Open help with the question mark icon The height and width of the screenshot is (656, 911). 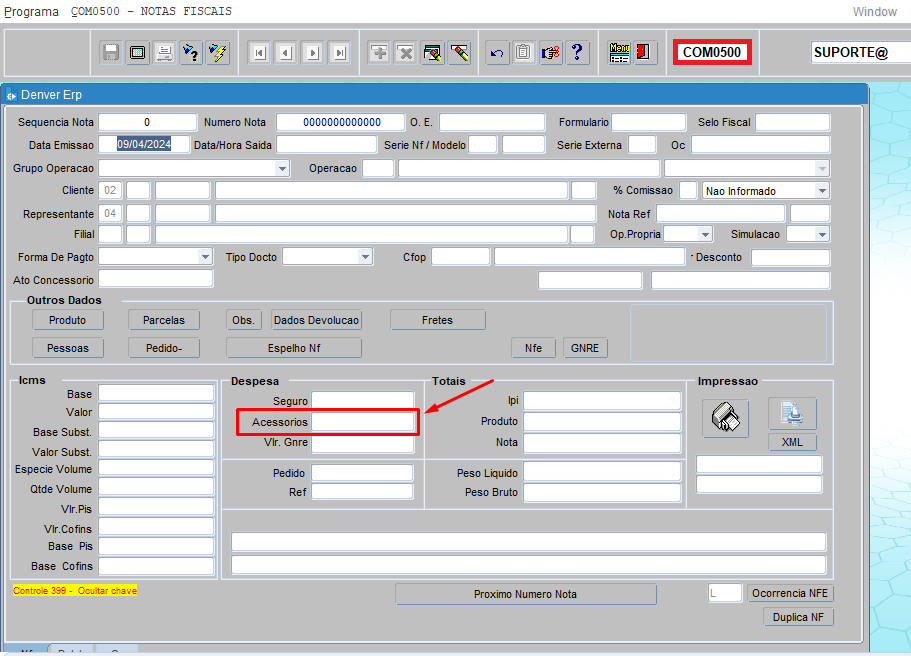click(x=578, y=53)
